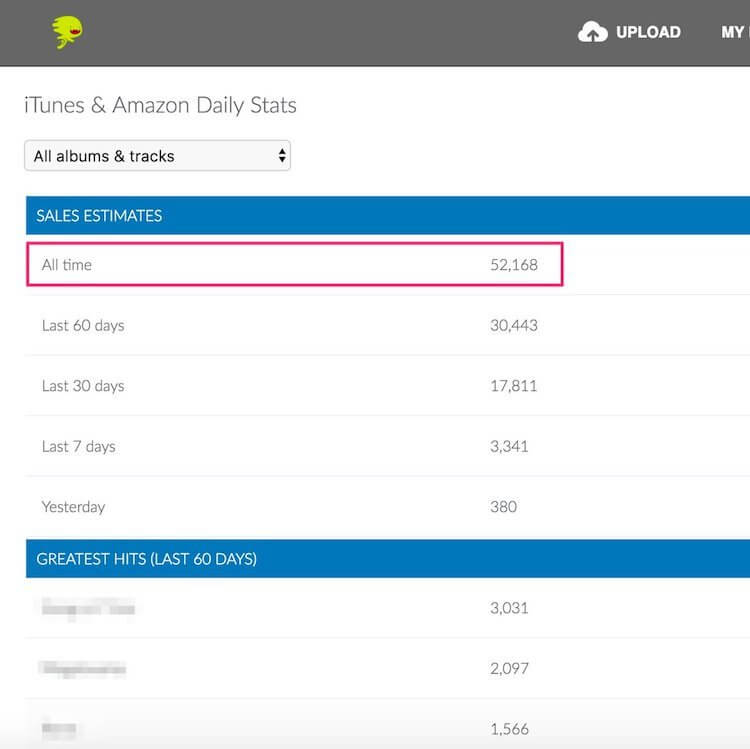Screen dimensions: 750x749
Task: Click the 3,031 greatest hits value
Action: (x=509, y=608)
